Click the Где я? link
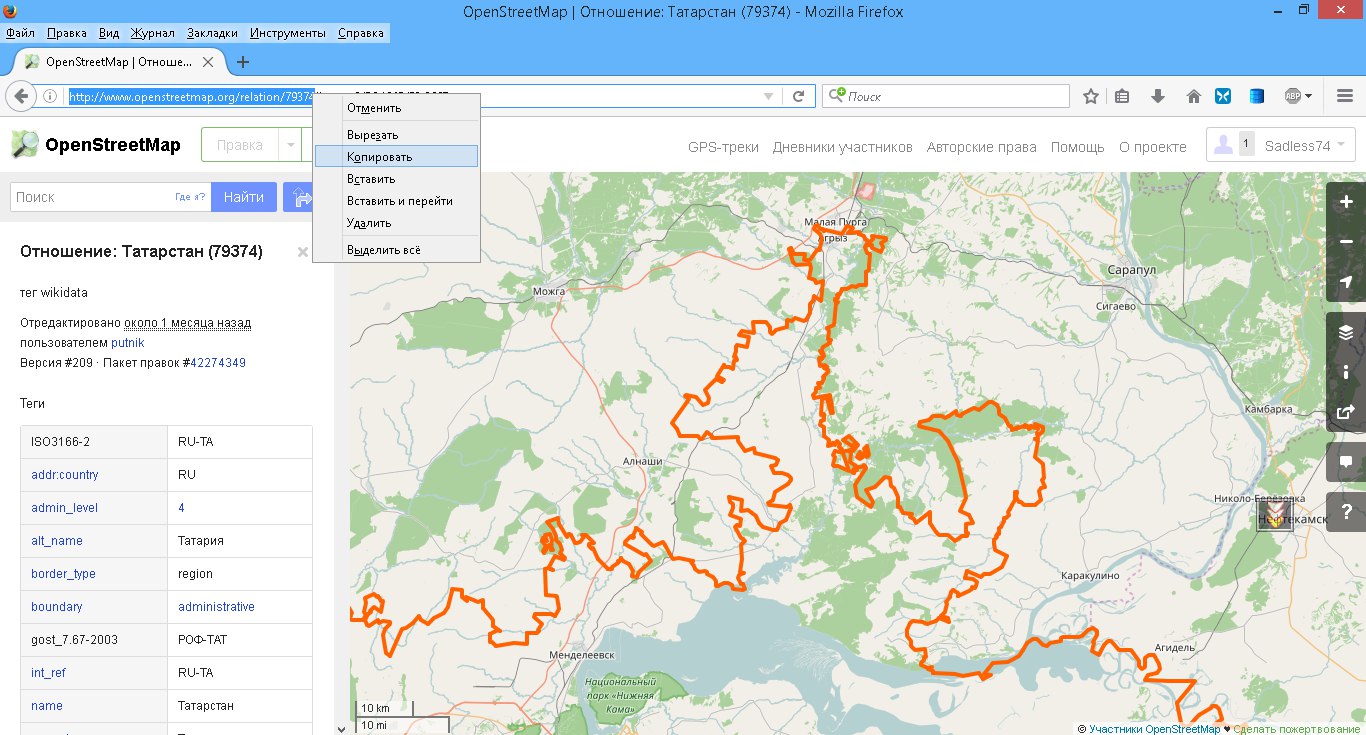Screen dimensions: 1366x735 (190, 197)
